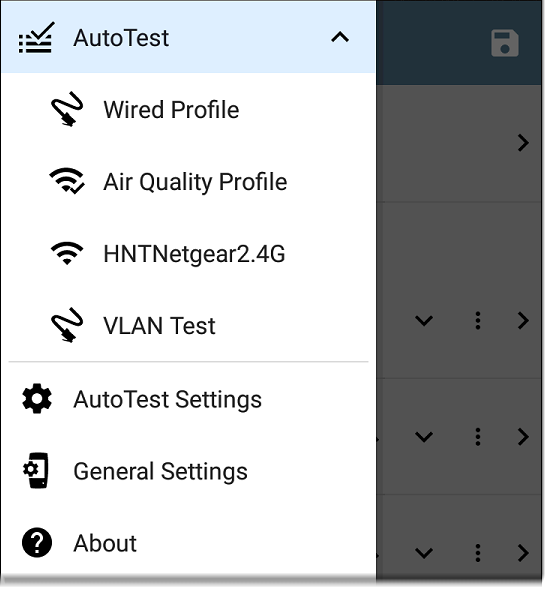Click the Air Quality Profile Wi-Fi icon
Viewport: 548px width, 589px height.
[67, 181]
